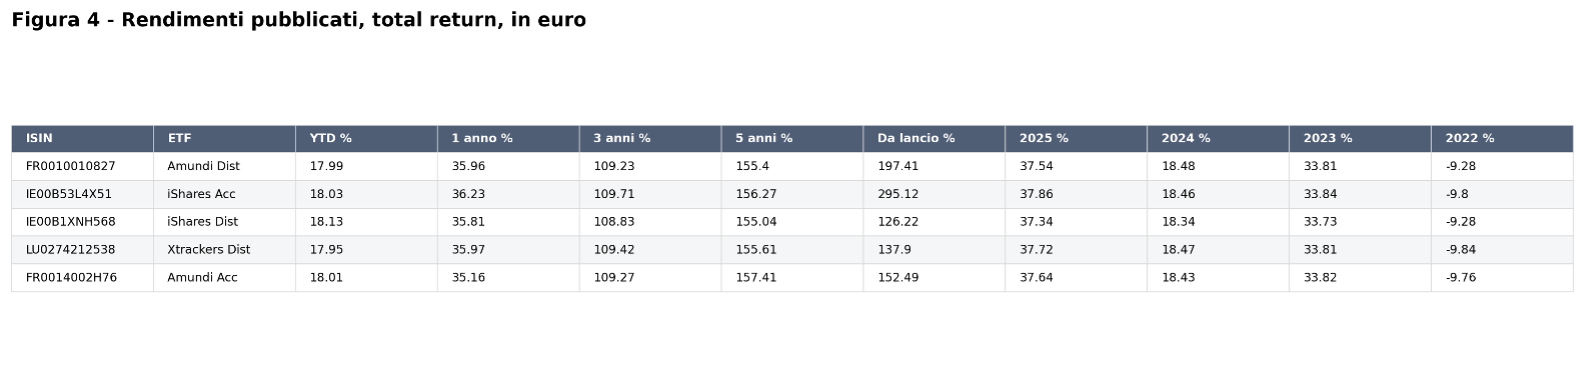Click the IE00B53L4X51 ISIN cell

[x=82, y=195]
